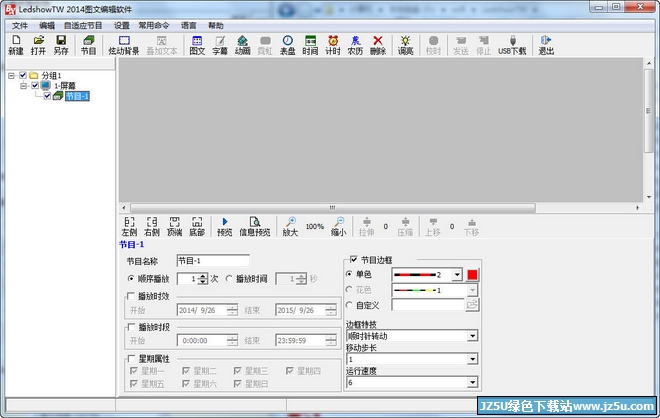Add a program with the 节目 icon
Screen dimensions: 660x418
tap(88, 45)
